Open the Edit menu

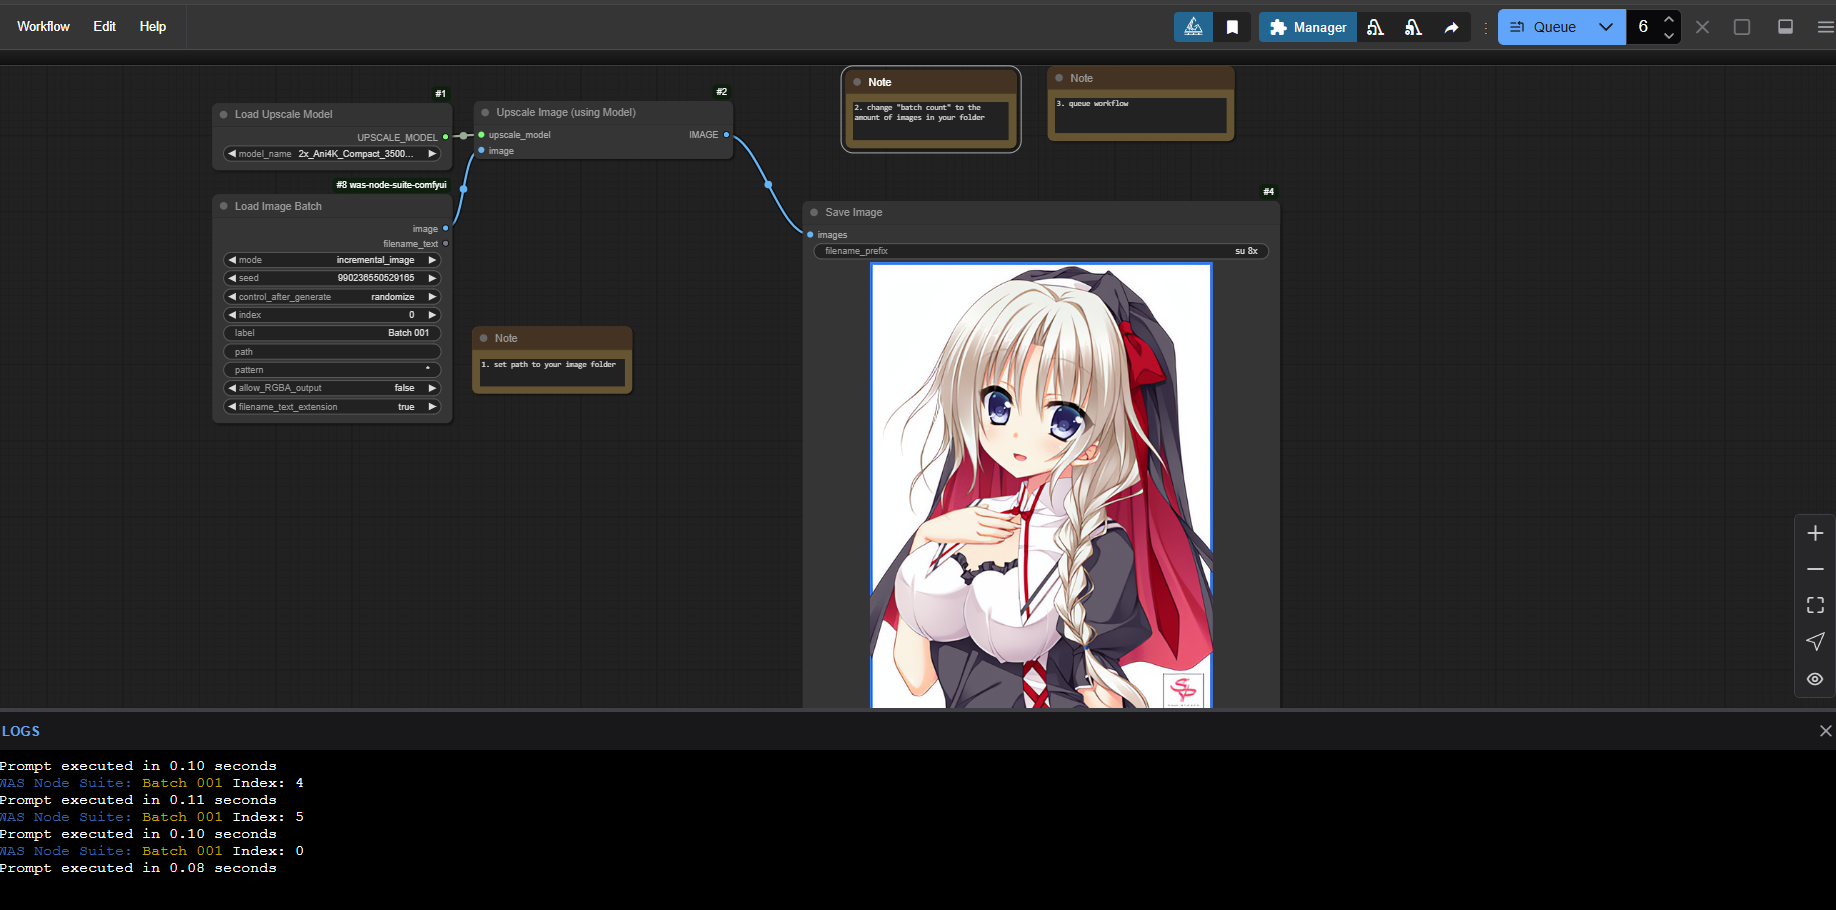[104, 26]
